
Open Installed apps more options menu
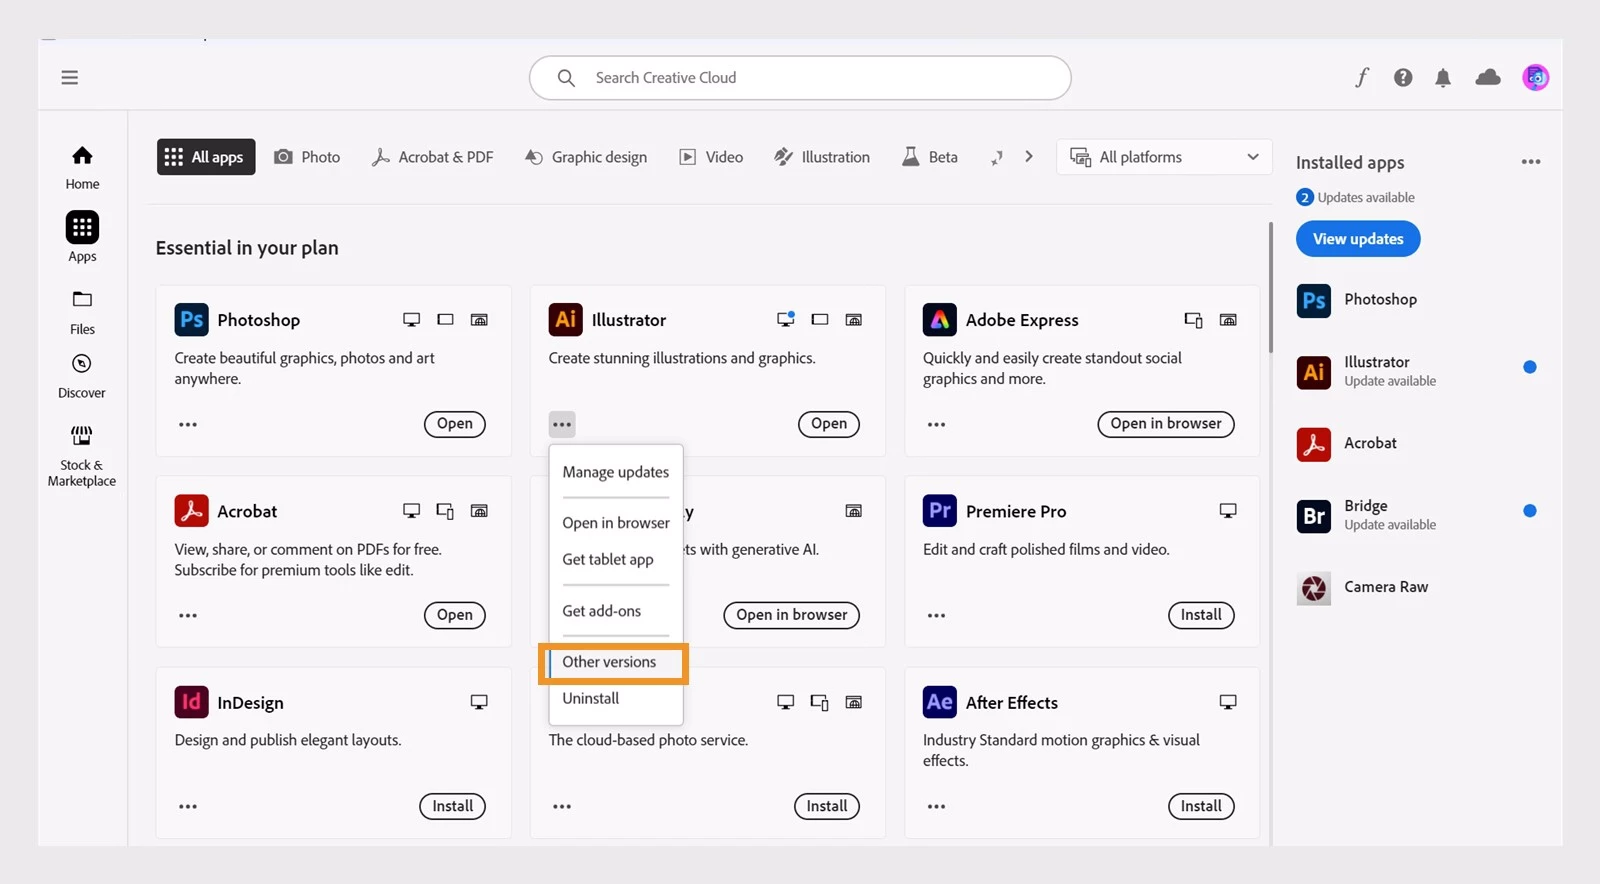(x=1530, y=162)
